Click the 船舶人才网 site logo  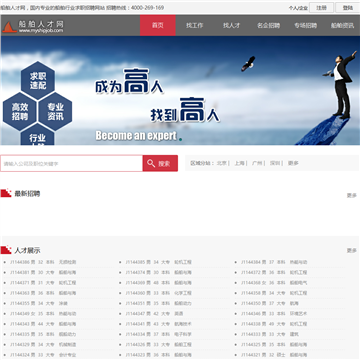[x=33, y=27]
